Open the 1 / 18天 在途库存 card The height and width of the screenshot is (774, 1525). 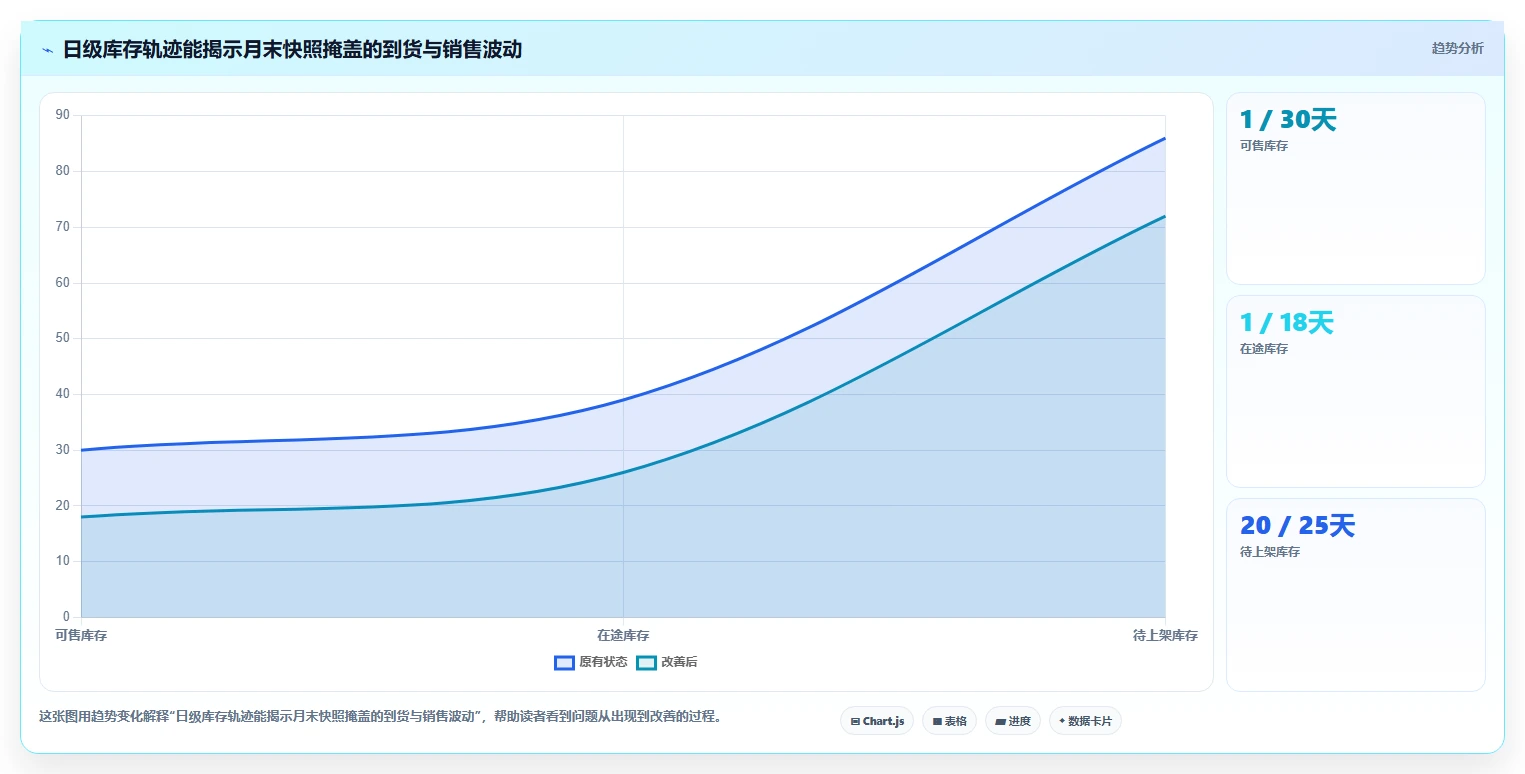click(x=1355, y=391)
